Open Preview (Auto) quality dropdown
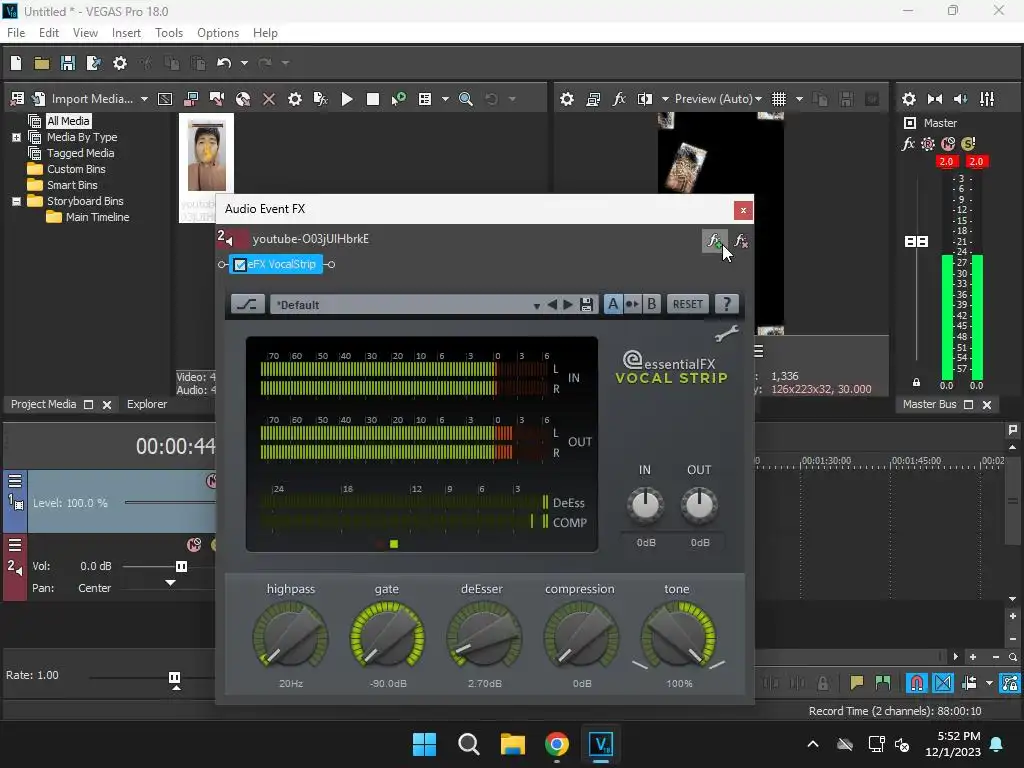This screenshot has height=768, width=1024. [x=718, y=99]
